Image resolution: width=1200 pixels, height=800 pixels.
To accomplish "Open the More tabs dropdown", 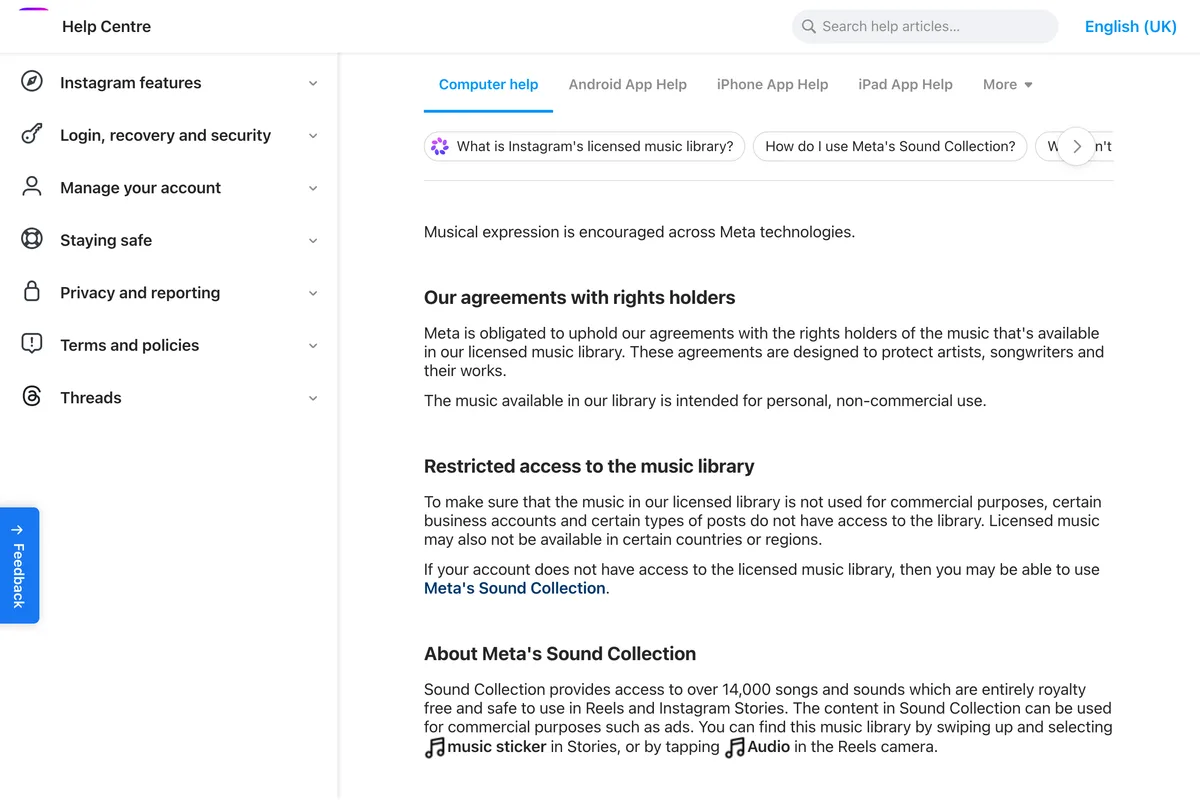I will tap(1008, 84).
